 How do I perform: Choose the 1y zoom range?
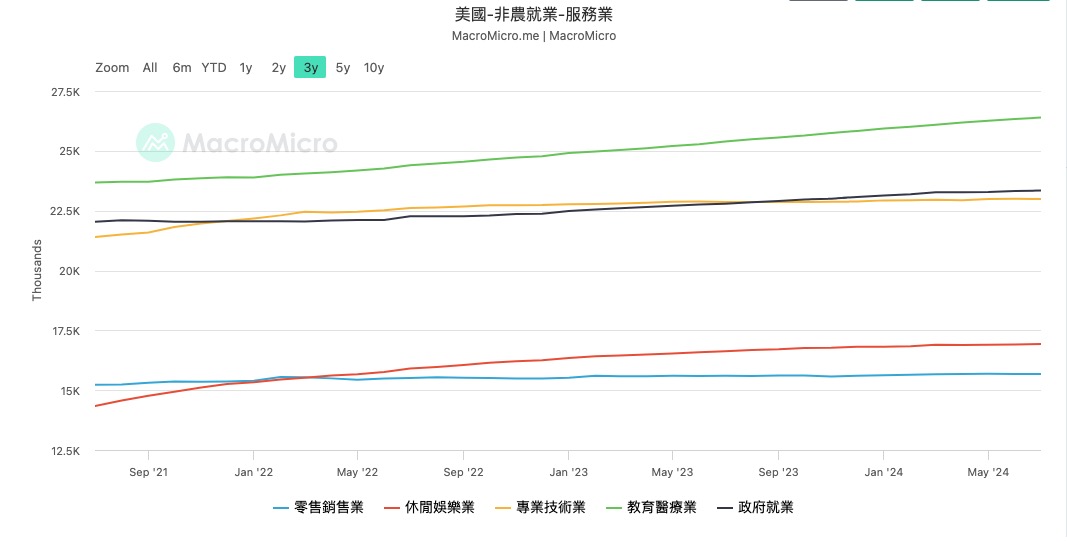(246, 68)
